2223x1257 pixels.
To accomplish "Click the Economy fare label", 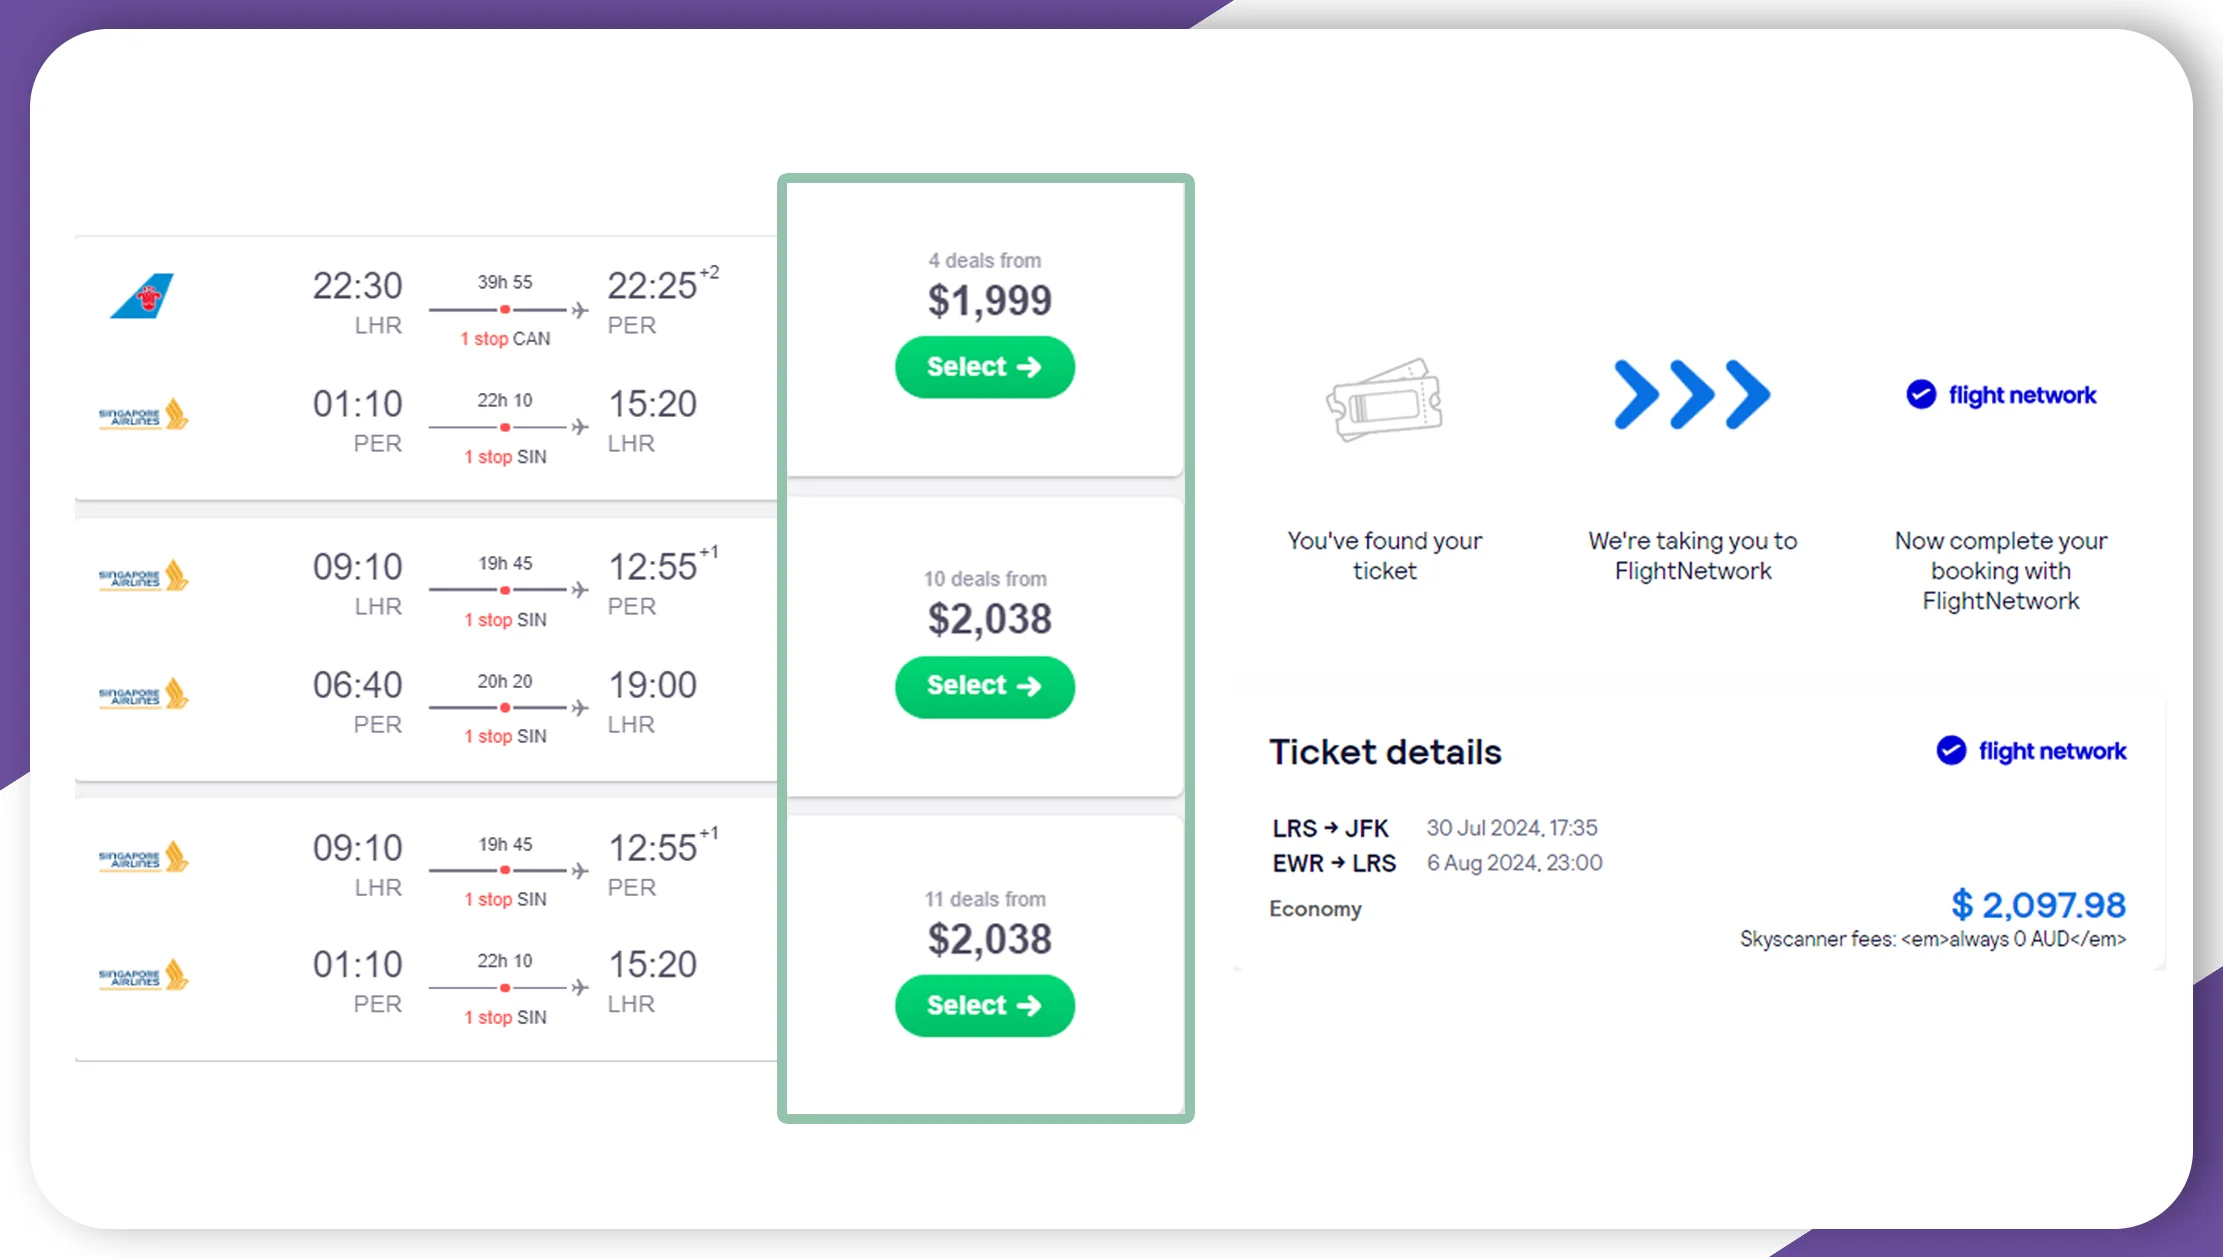I will coord(1315,909).
